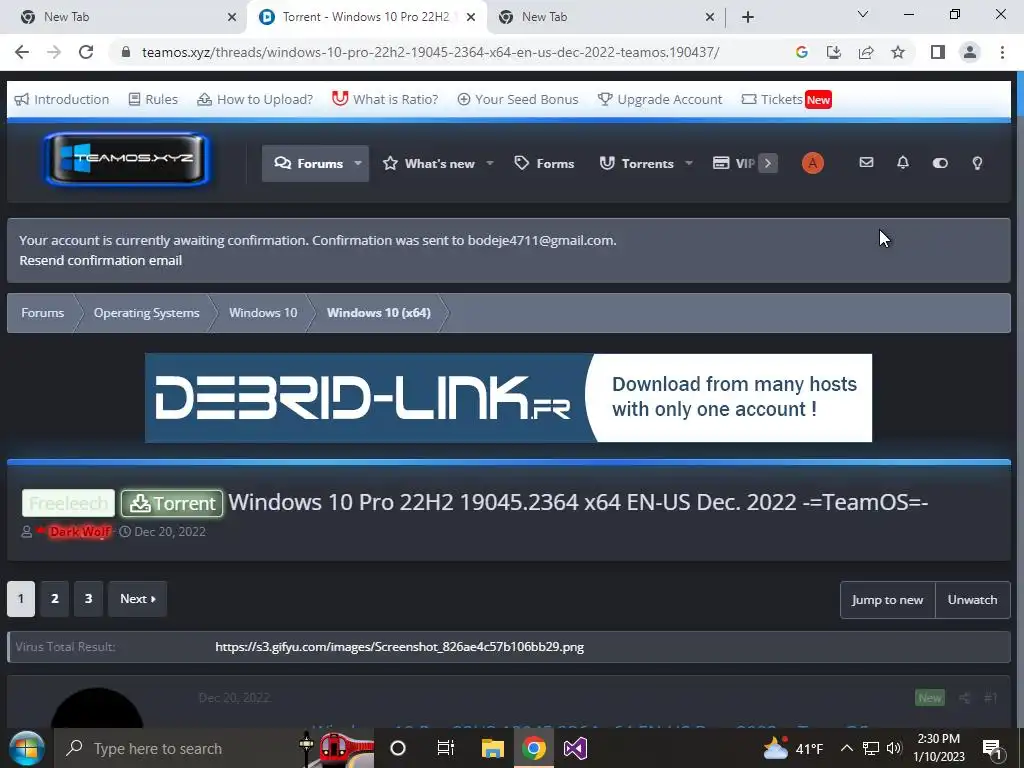The image size is (1024, 768).
Task: Open the What is Ratio? link
Action: 385,99
